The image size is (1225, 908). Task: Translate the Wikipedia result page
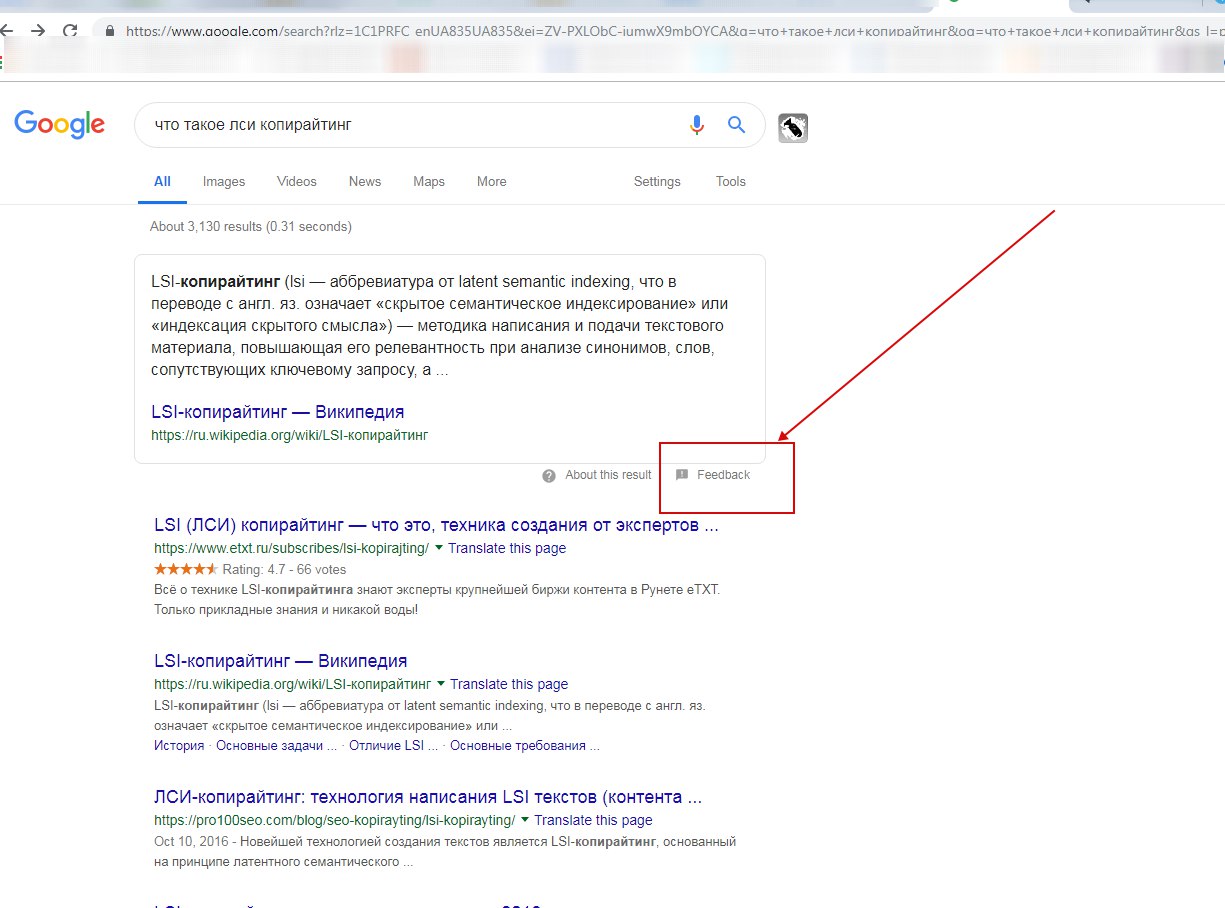(509, 684)
